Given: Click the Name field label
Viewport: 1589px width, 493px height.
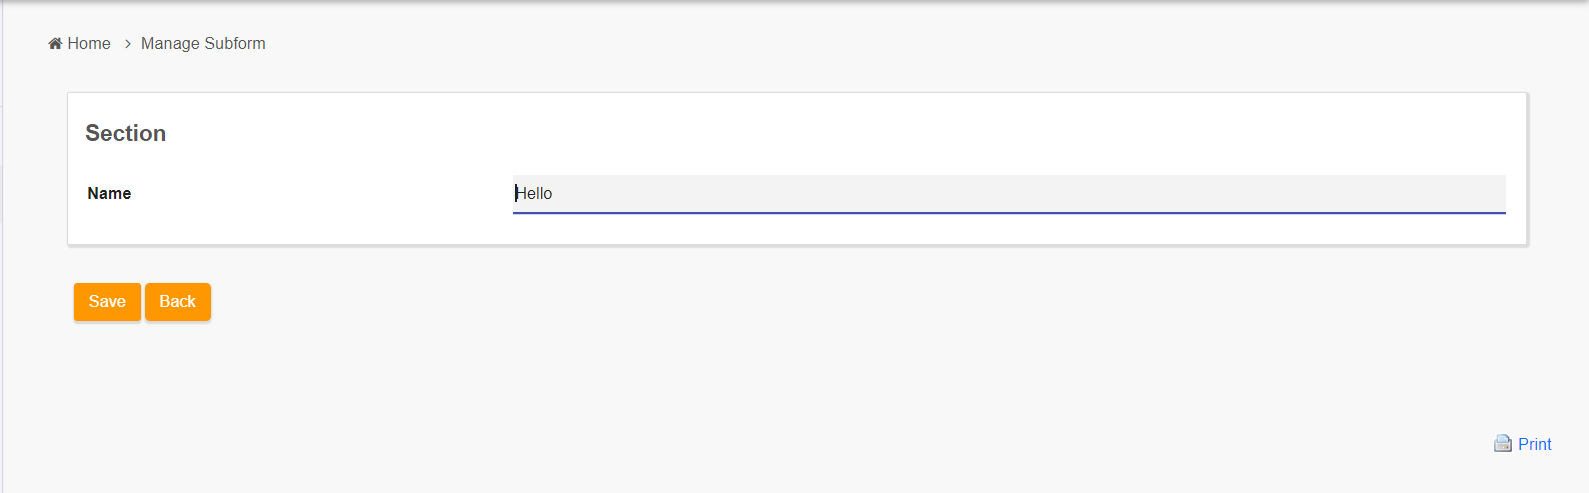Looking at the screenshot, I should [109, 193].
